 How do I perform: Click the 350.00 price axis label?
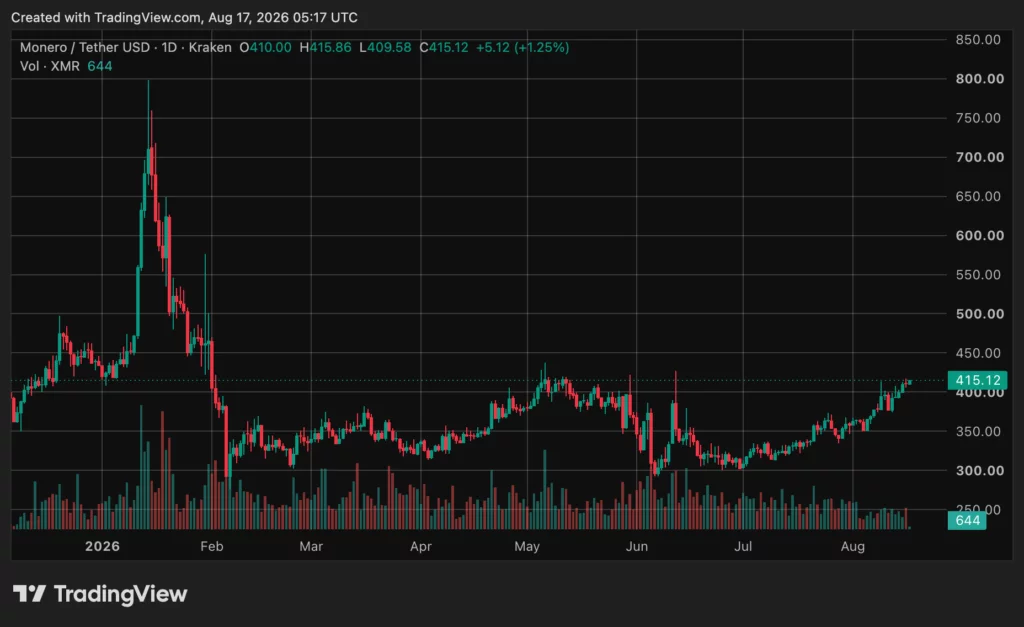coord(978,432)
